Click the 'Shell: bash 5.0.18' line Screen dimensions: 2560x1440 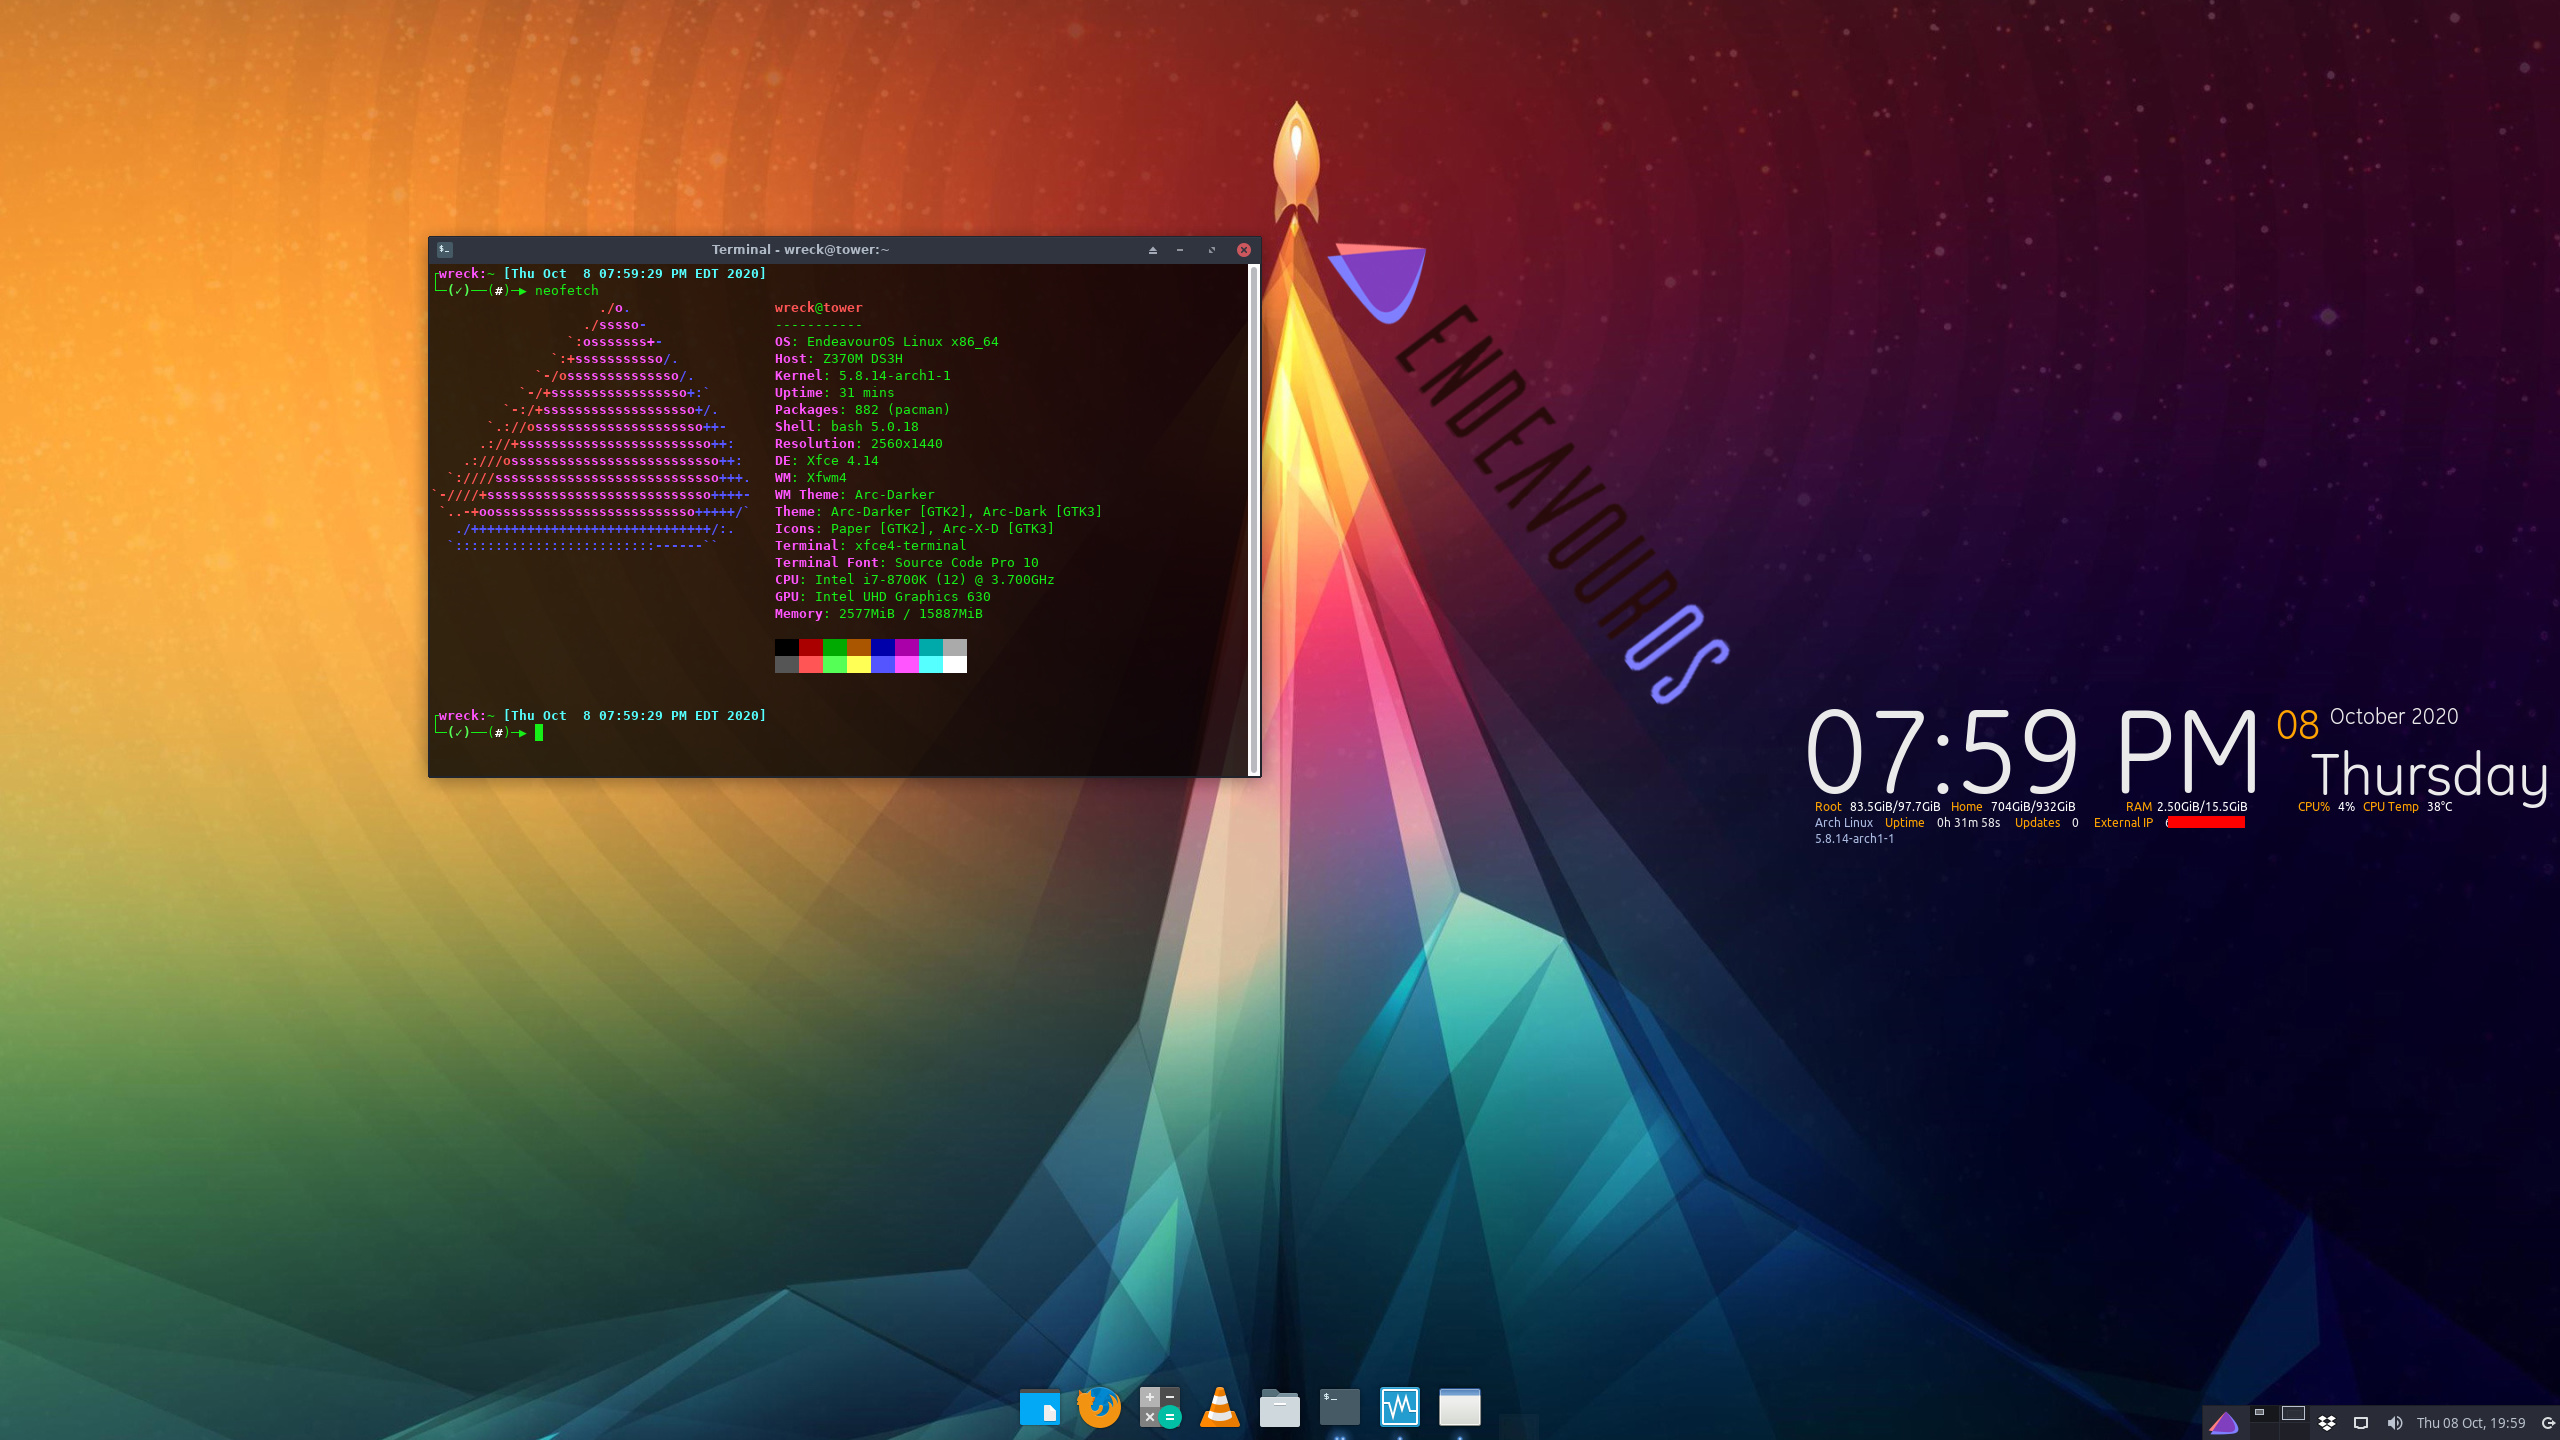click(x=846, y=427)
